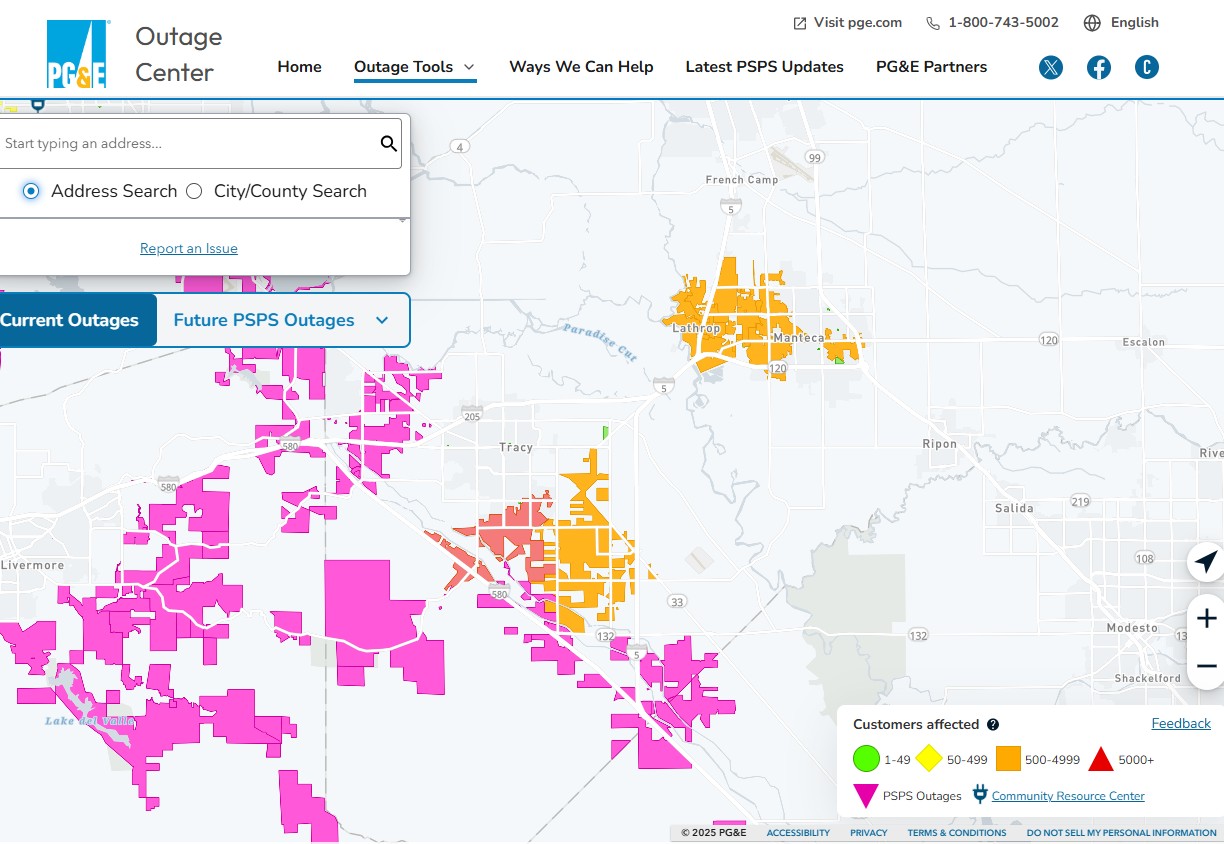Screen dimensions: 1224x844
Task: Click the plug icon beside Community Resource Center
Action: click(x=980, y=796)
